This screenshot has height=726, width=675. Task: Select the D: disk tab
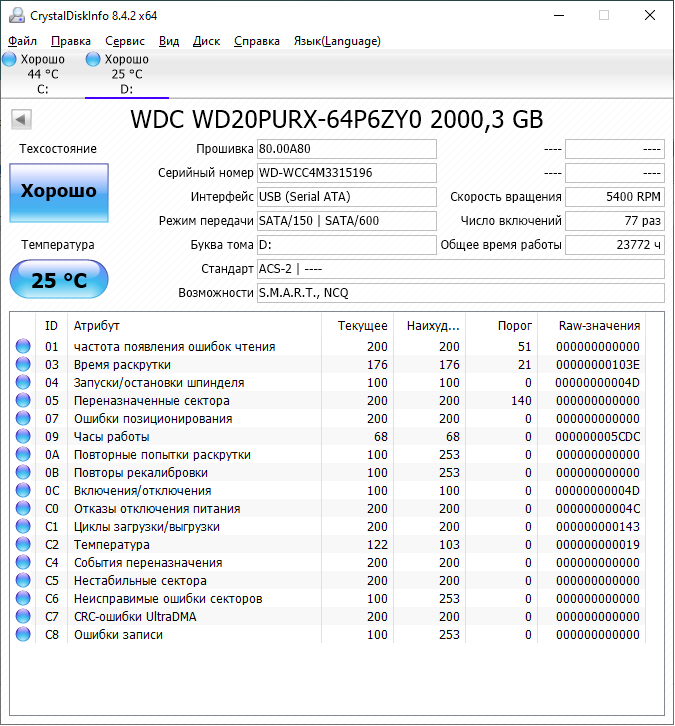click(126, 74)
